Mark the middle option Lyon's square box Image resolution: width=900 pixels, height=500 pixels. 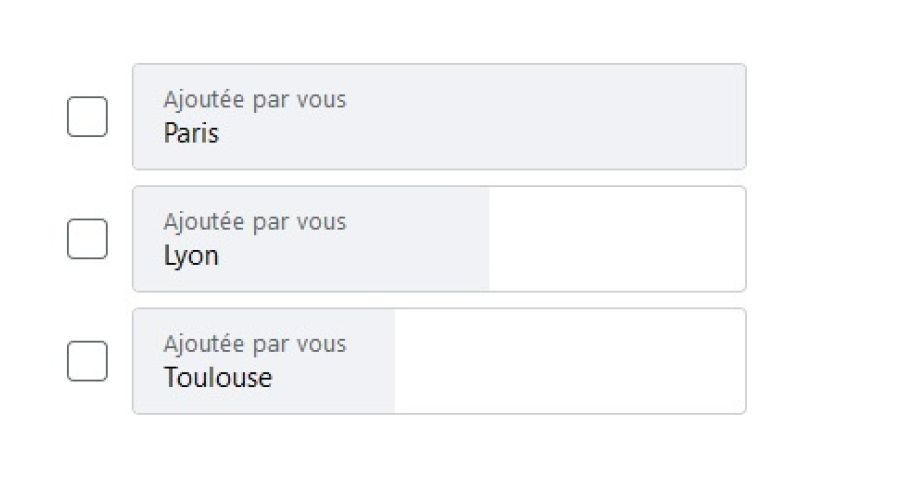click(x=87, y=239)
